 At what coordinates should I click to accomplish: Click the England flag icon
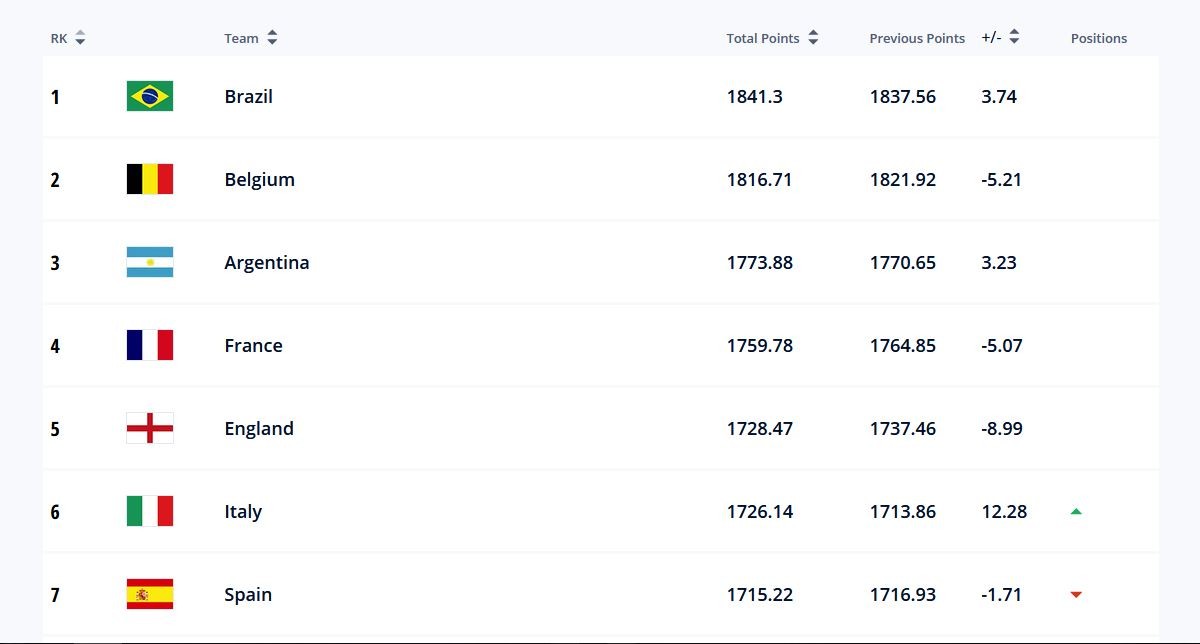(150, 428)
